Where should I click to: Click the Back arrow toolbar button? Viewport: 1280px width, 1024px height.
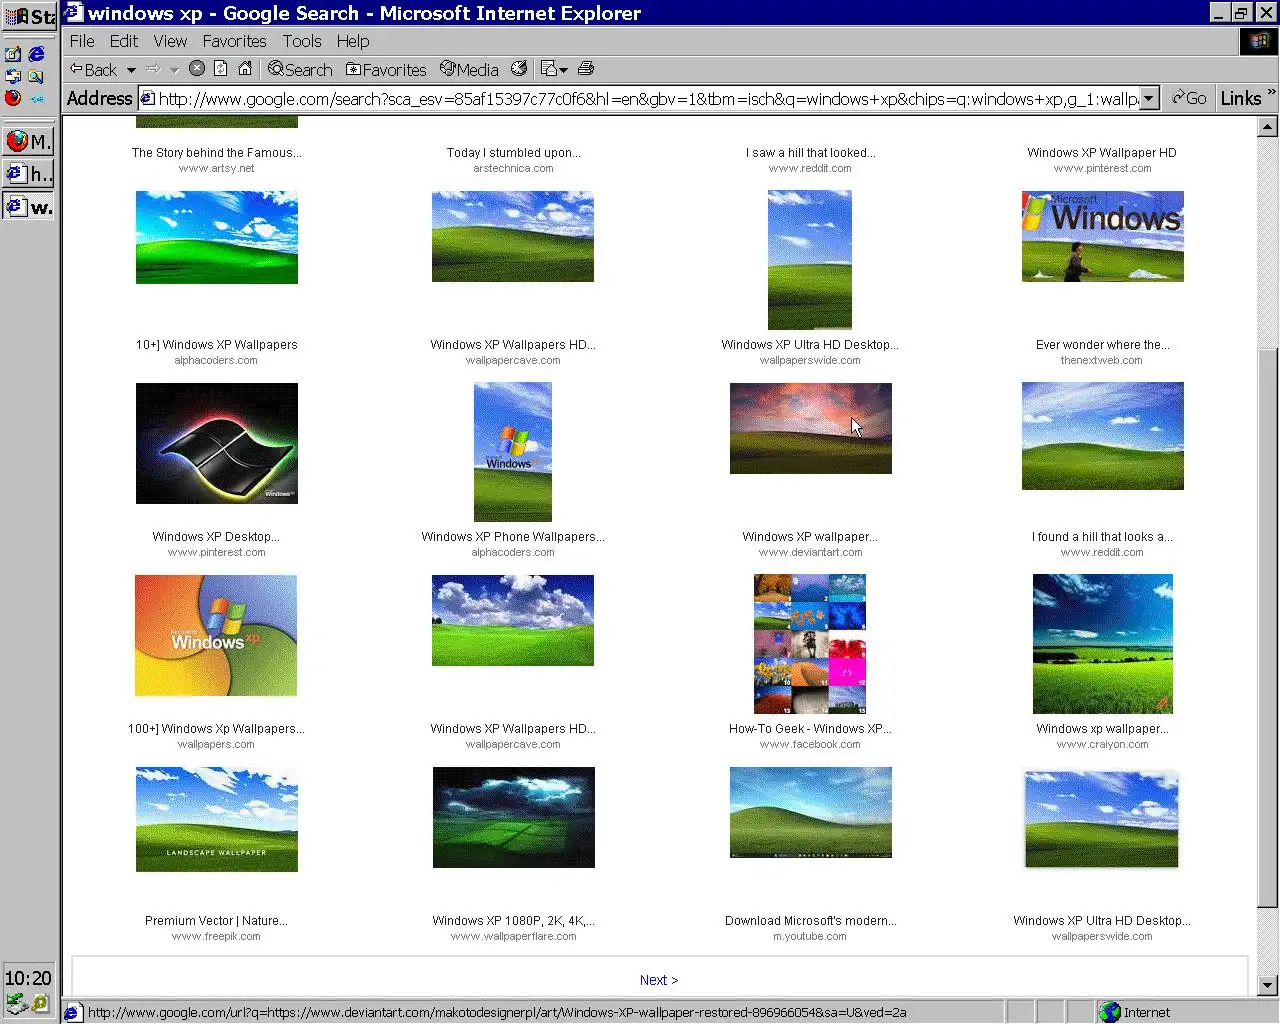(93, 69)
